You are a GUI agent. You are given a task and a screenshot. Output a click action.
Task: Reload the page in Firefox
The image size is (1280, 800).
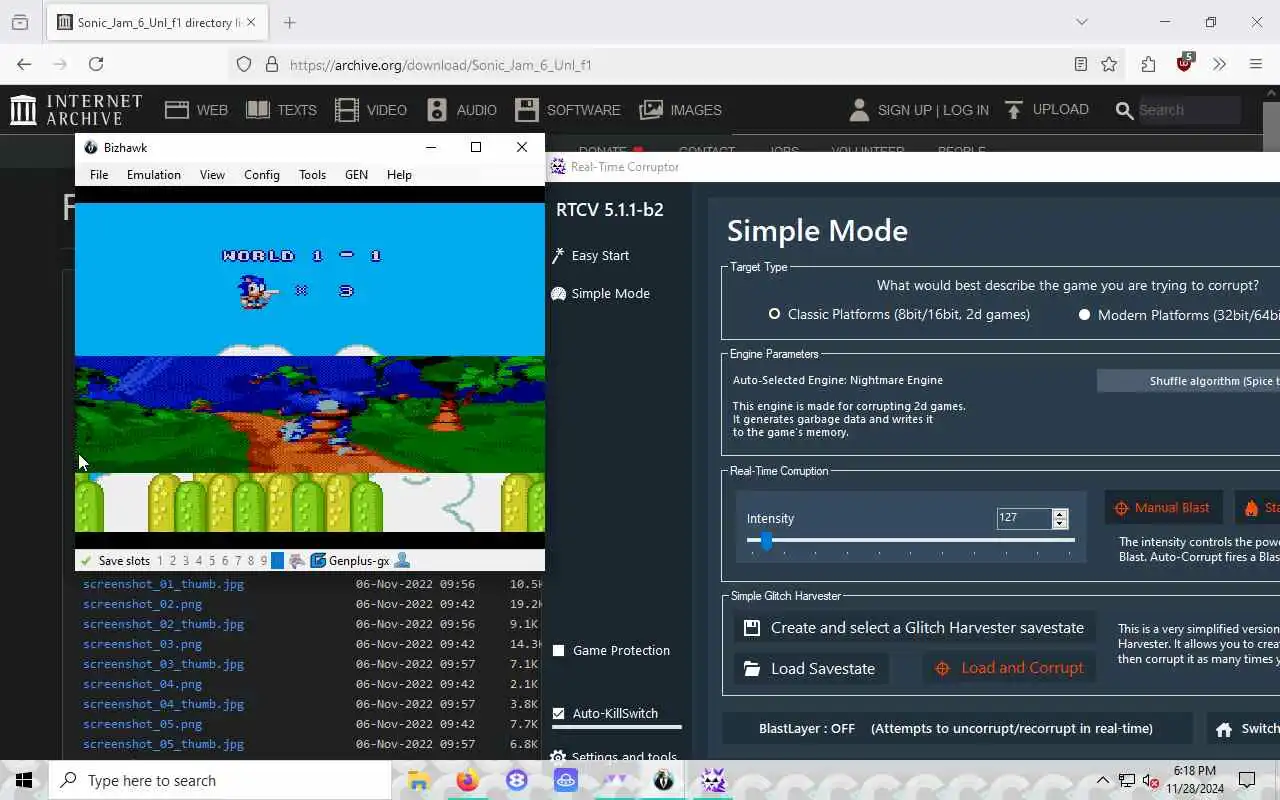point(96,64)
